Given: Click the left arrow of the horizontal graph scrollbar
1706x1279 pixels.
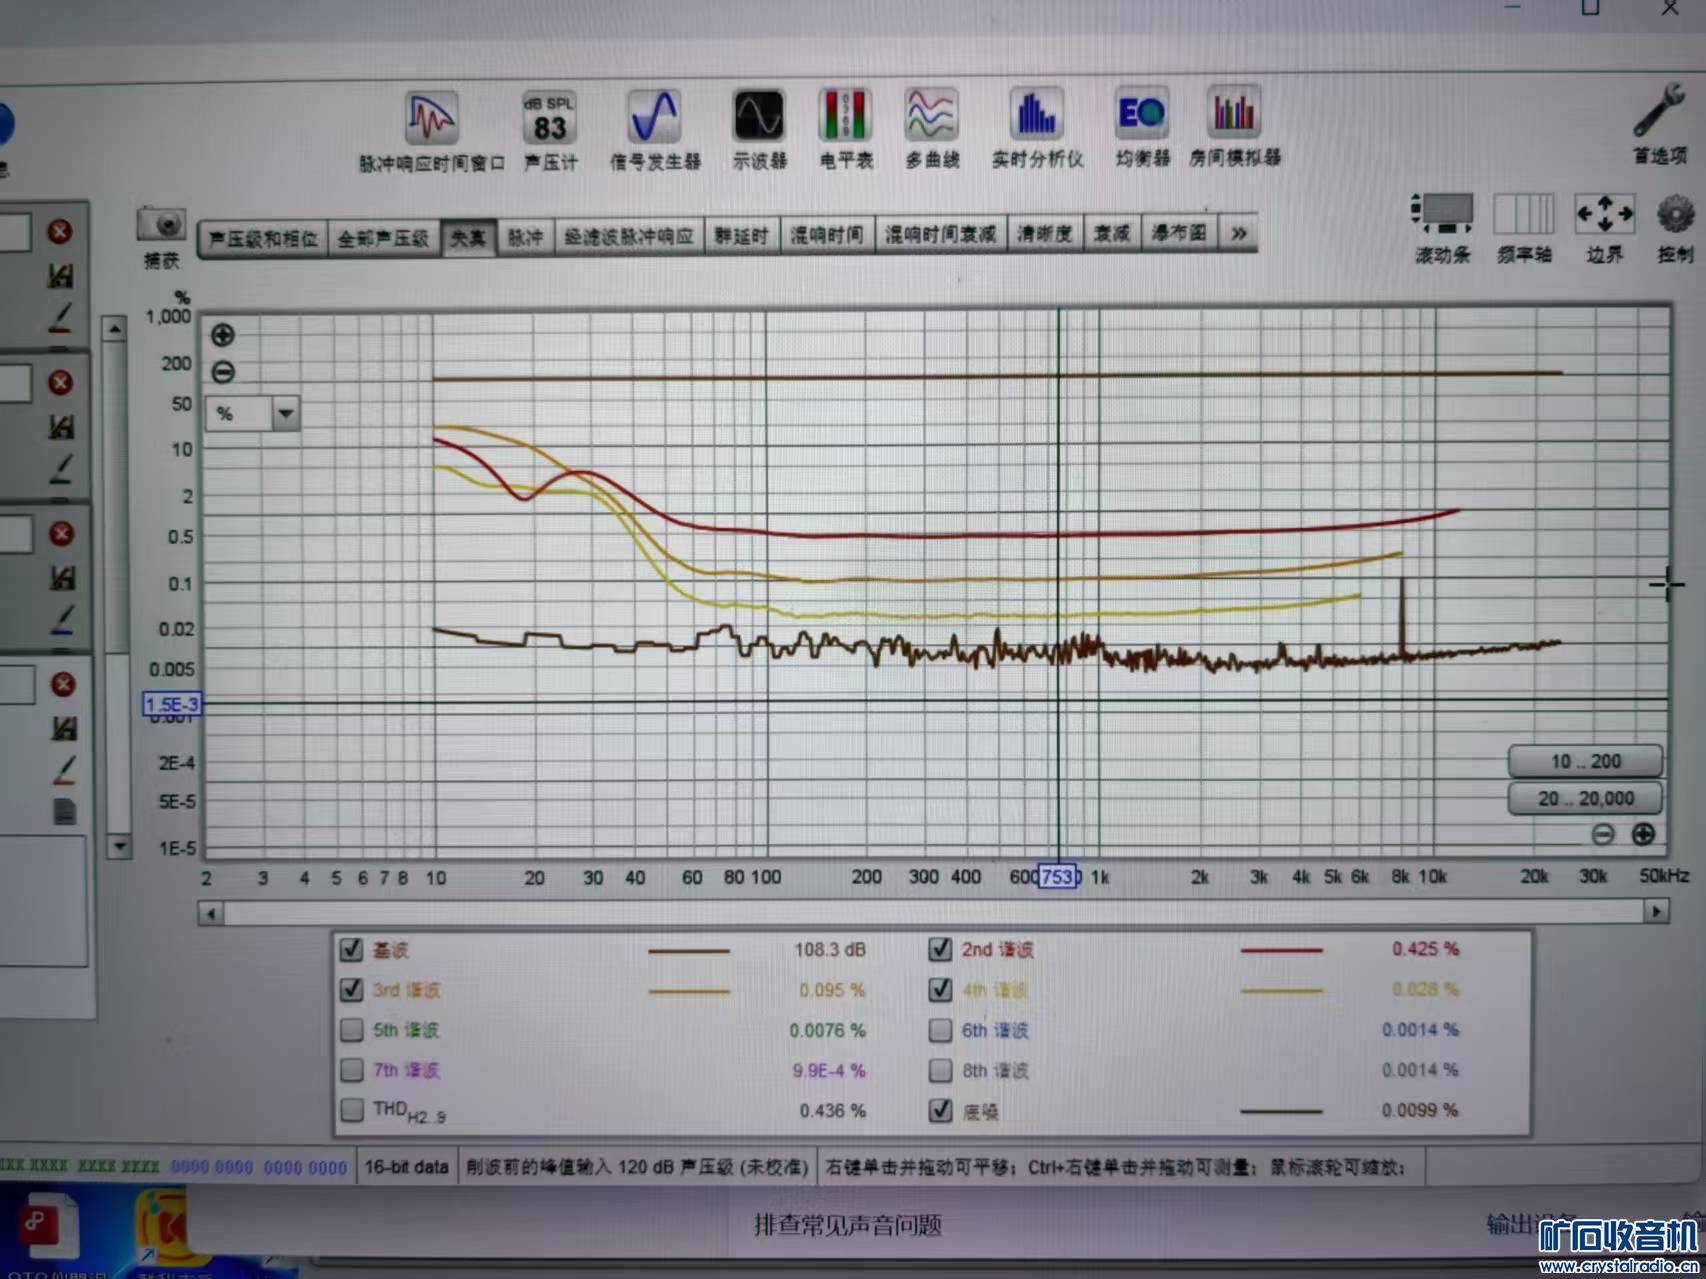Looking at the screenshot, I should click(x=210, y=913).
